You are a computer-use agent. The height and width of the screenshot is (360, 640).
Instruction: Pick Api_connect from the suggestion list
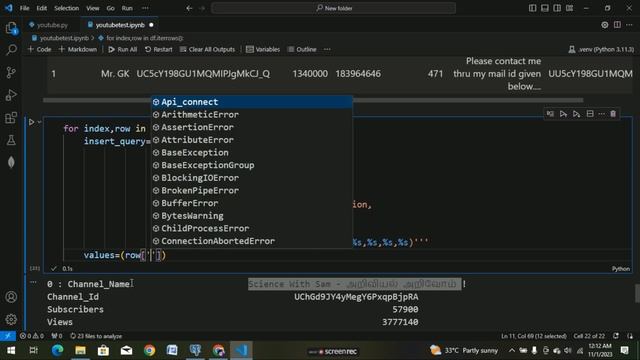252,102
